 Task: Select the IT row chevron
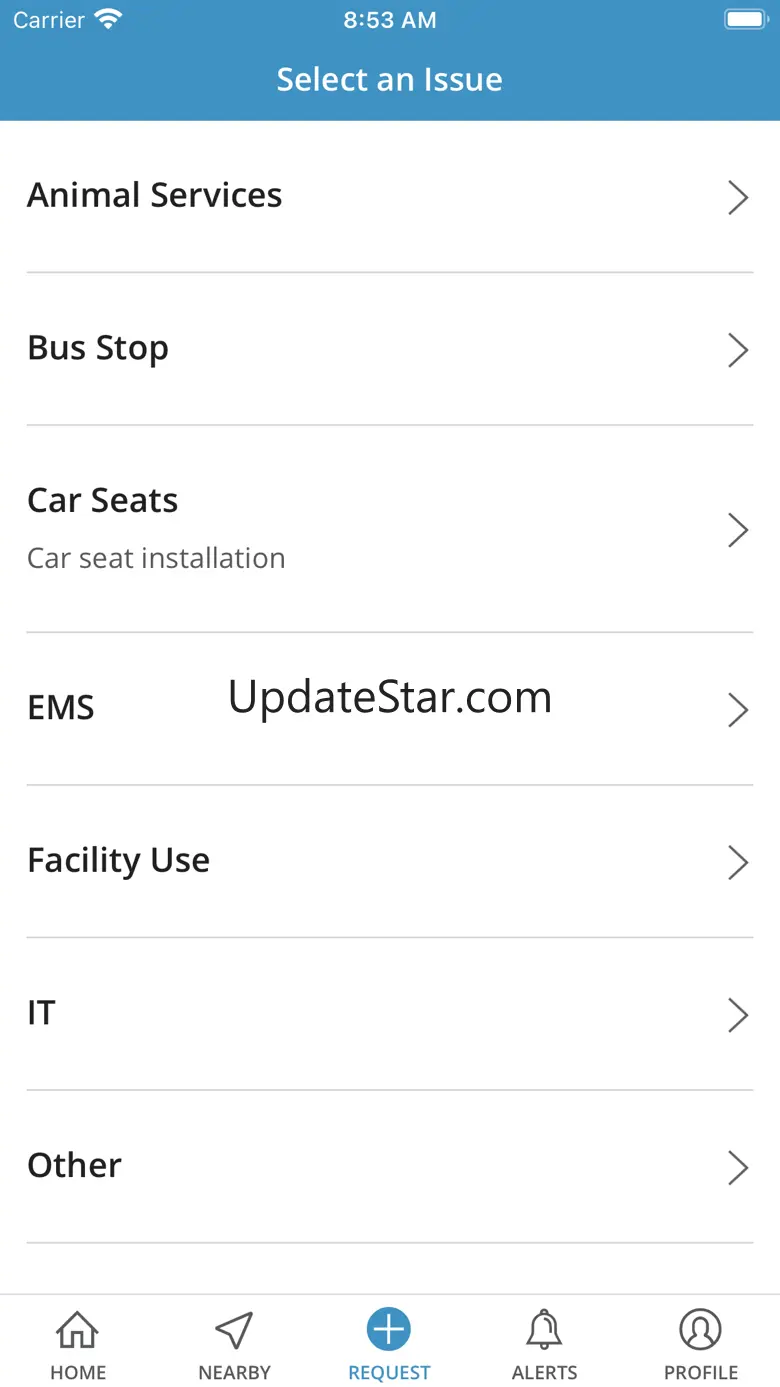point(738,1015)
